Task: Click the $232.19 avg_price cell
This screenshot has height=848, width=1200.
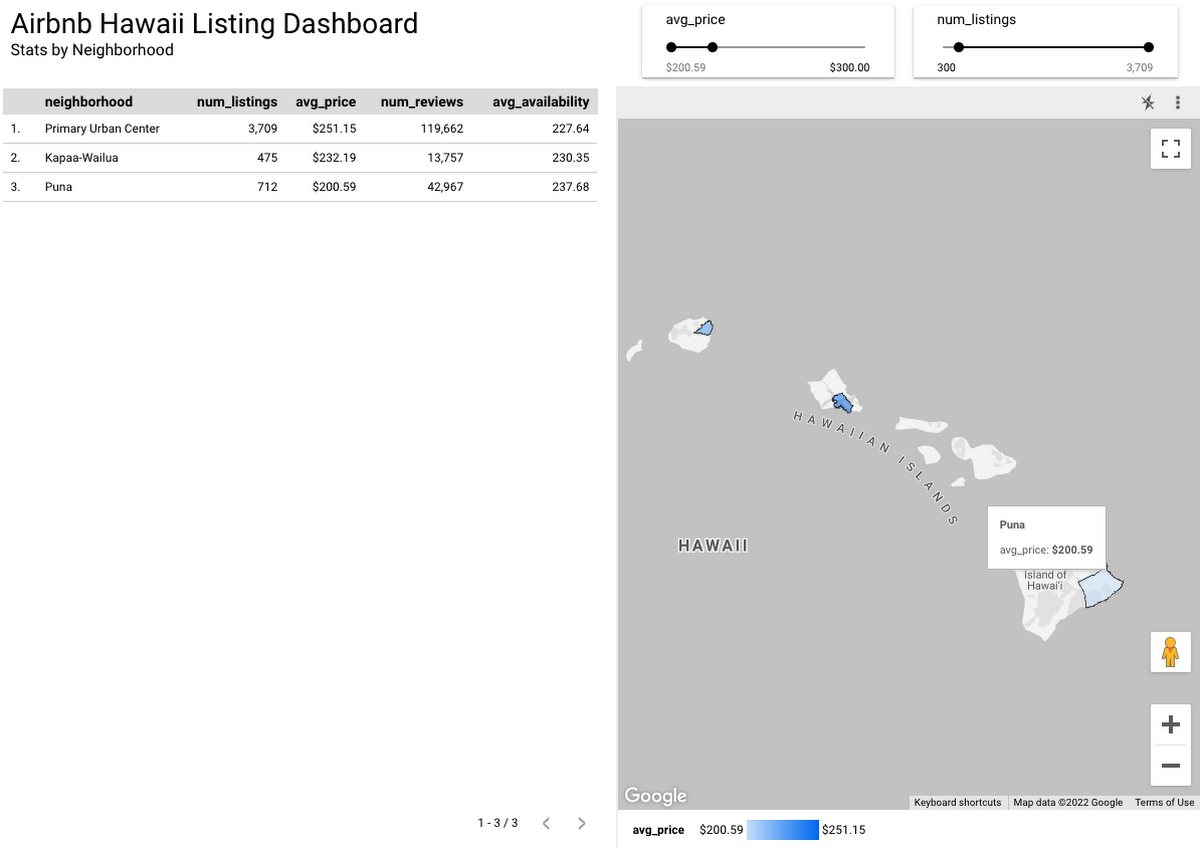Action: tap(333, 158)
